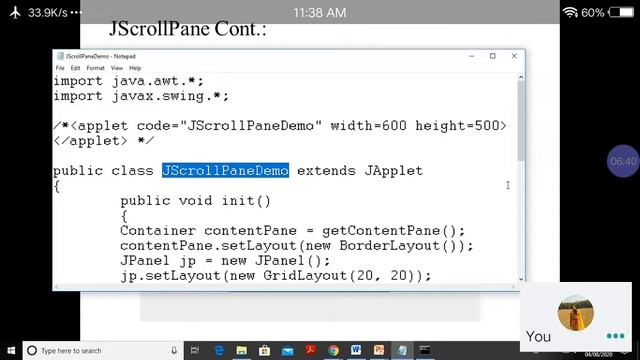Click the word JApplet in code
The width and height of the screenshot is (640, 360).
(x=393, y=171)
